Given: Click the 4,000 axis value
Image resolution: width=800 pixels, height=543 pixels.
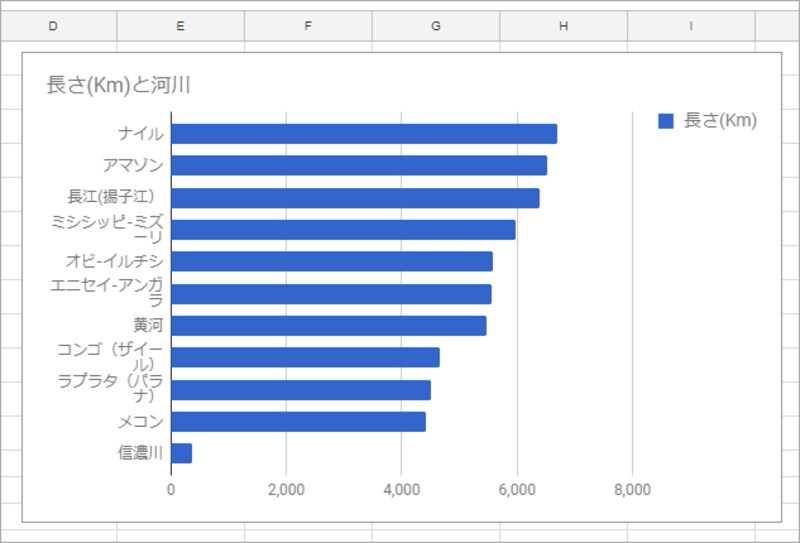Looking at the screenshot, I should pyautogui.click(x=402, y=489).
